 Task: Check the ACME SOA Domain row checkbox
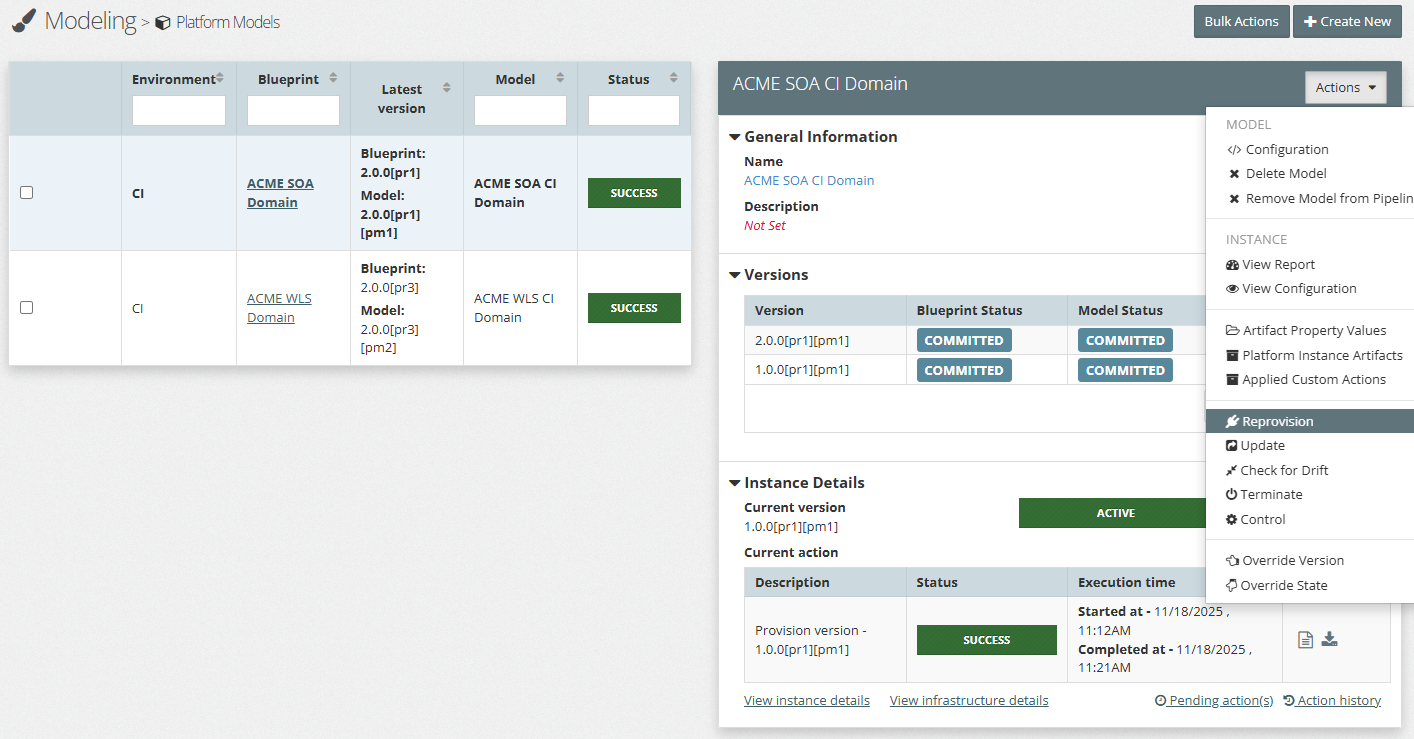pyautogui.click(x=27, y=193)
